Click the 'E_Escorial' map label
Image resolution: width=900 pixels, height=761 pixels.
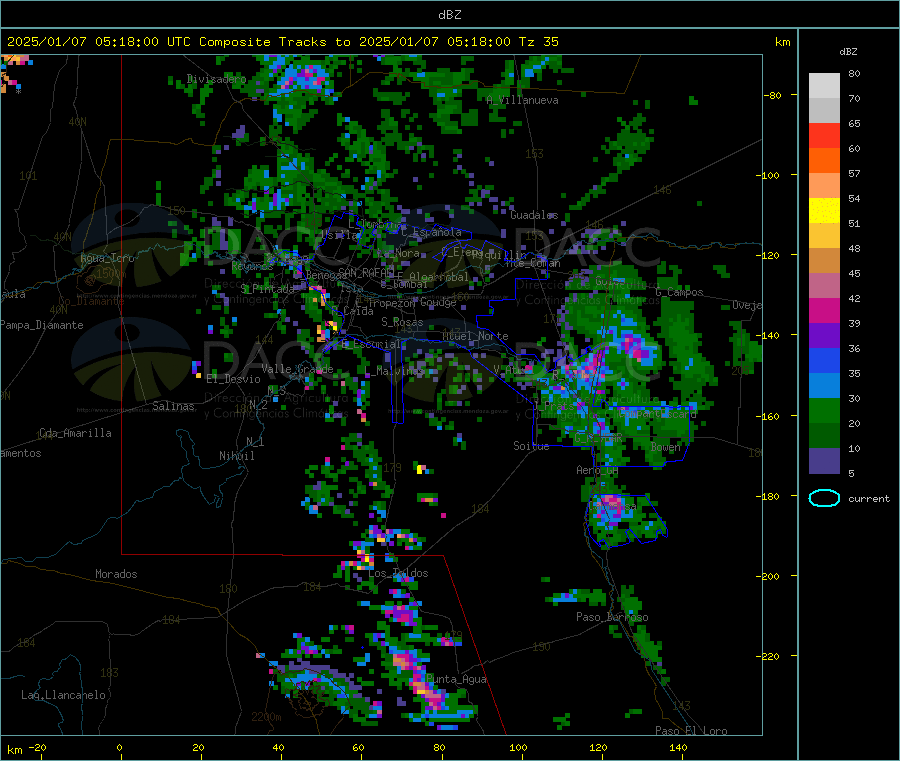click(x=370, y=344)
